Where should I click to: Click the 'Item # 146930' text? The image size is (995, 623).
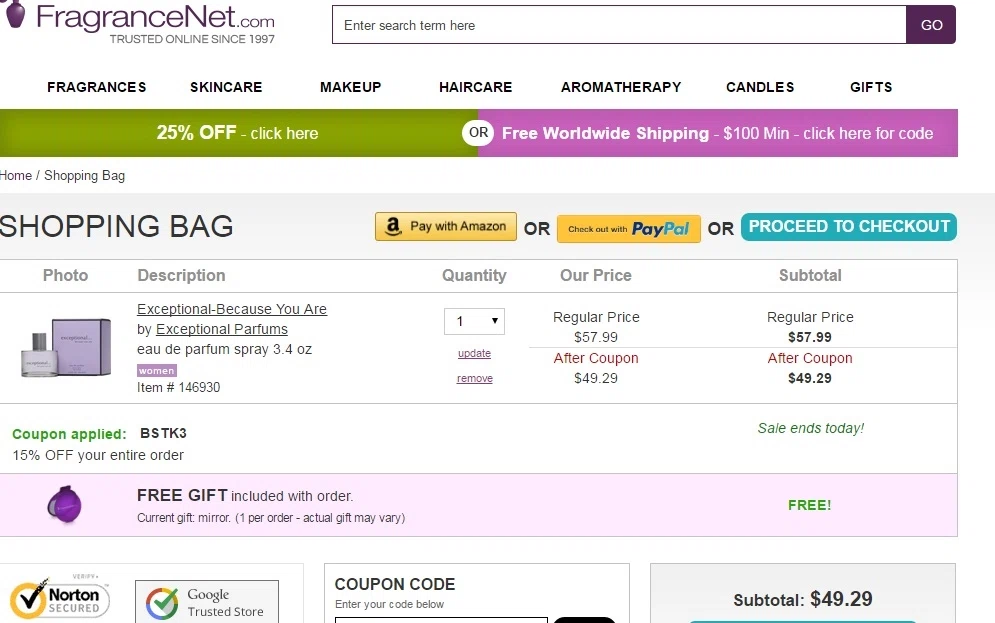178,387
